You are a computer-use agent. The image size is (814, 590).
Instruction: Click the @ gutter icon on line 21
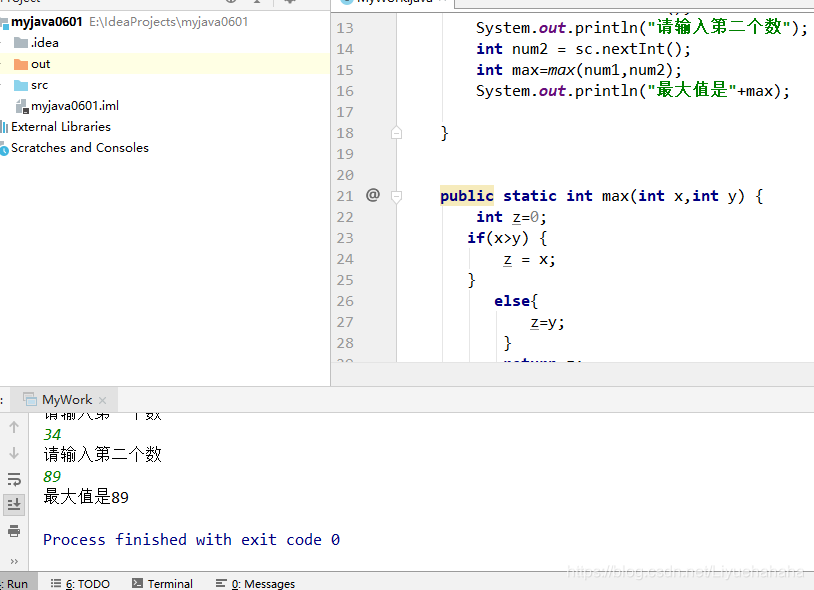tap(373, 195)
